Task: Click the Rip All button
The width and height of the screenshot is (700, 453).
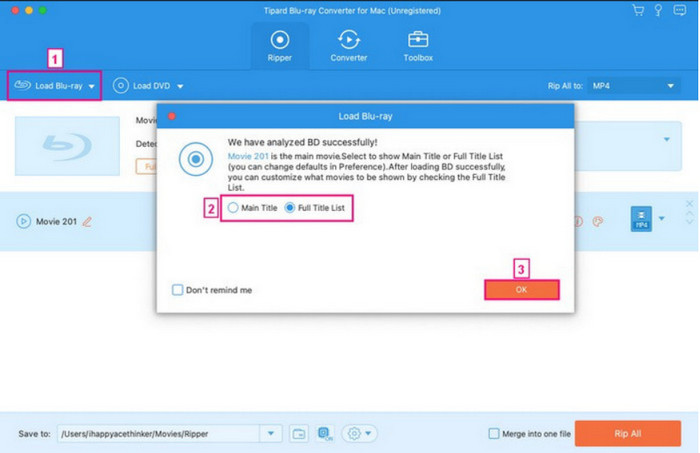Action: pos(627,433)
